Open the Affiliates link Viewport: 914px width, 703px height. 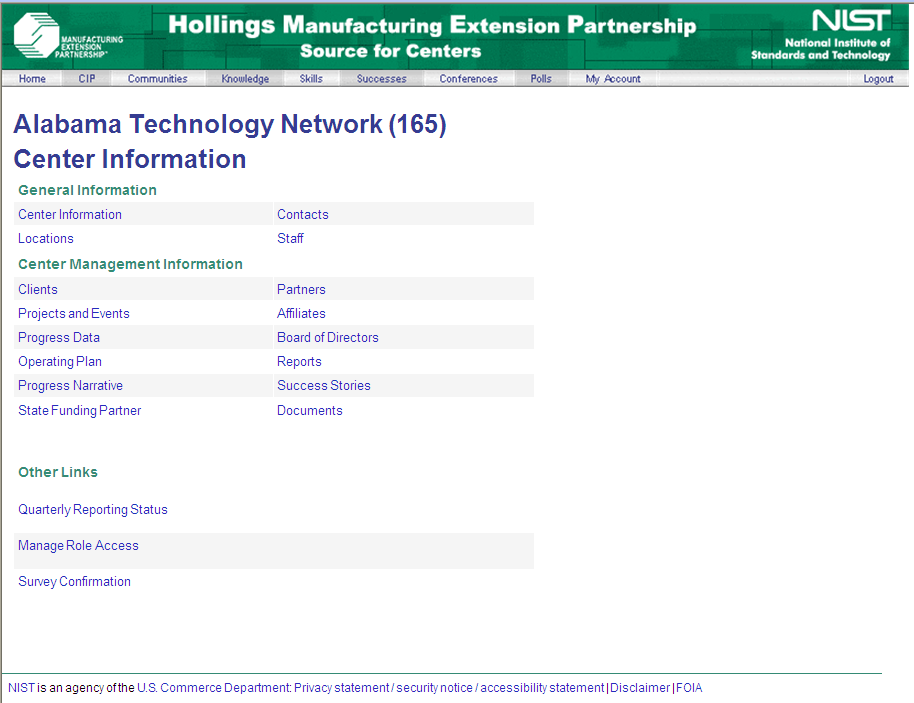(301, 314)
